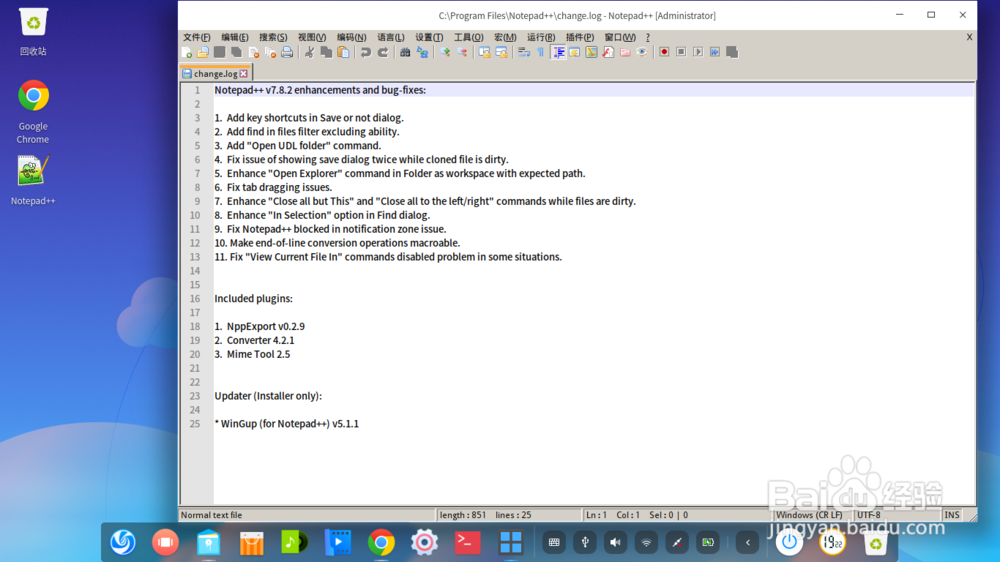The image size is (1000, 562).
Task: Click line number 16 in margin
Action: 195,299
